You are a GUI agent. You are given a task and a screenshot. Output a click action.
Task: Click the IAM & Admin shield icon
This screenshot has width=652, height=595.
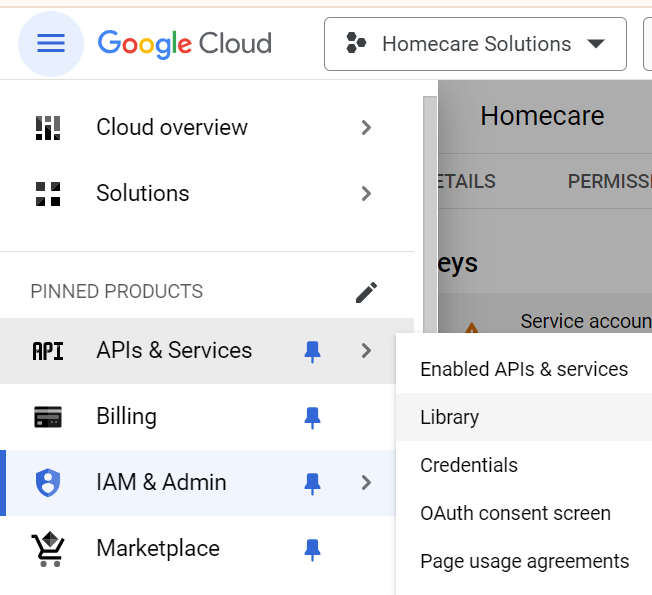(x=48, y=483)
